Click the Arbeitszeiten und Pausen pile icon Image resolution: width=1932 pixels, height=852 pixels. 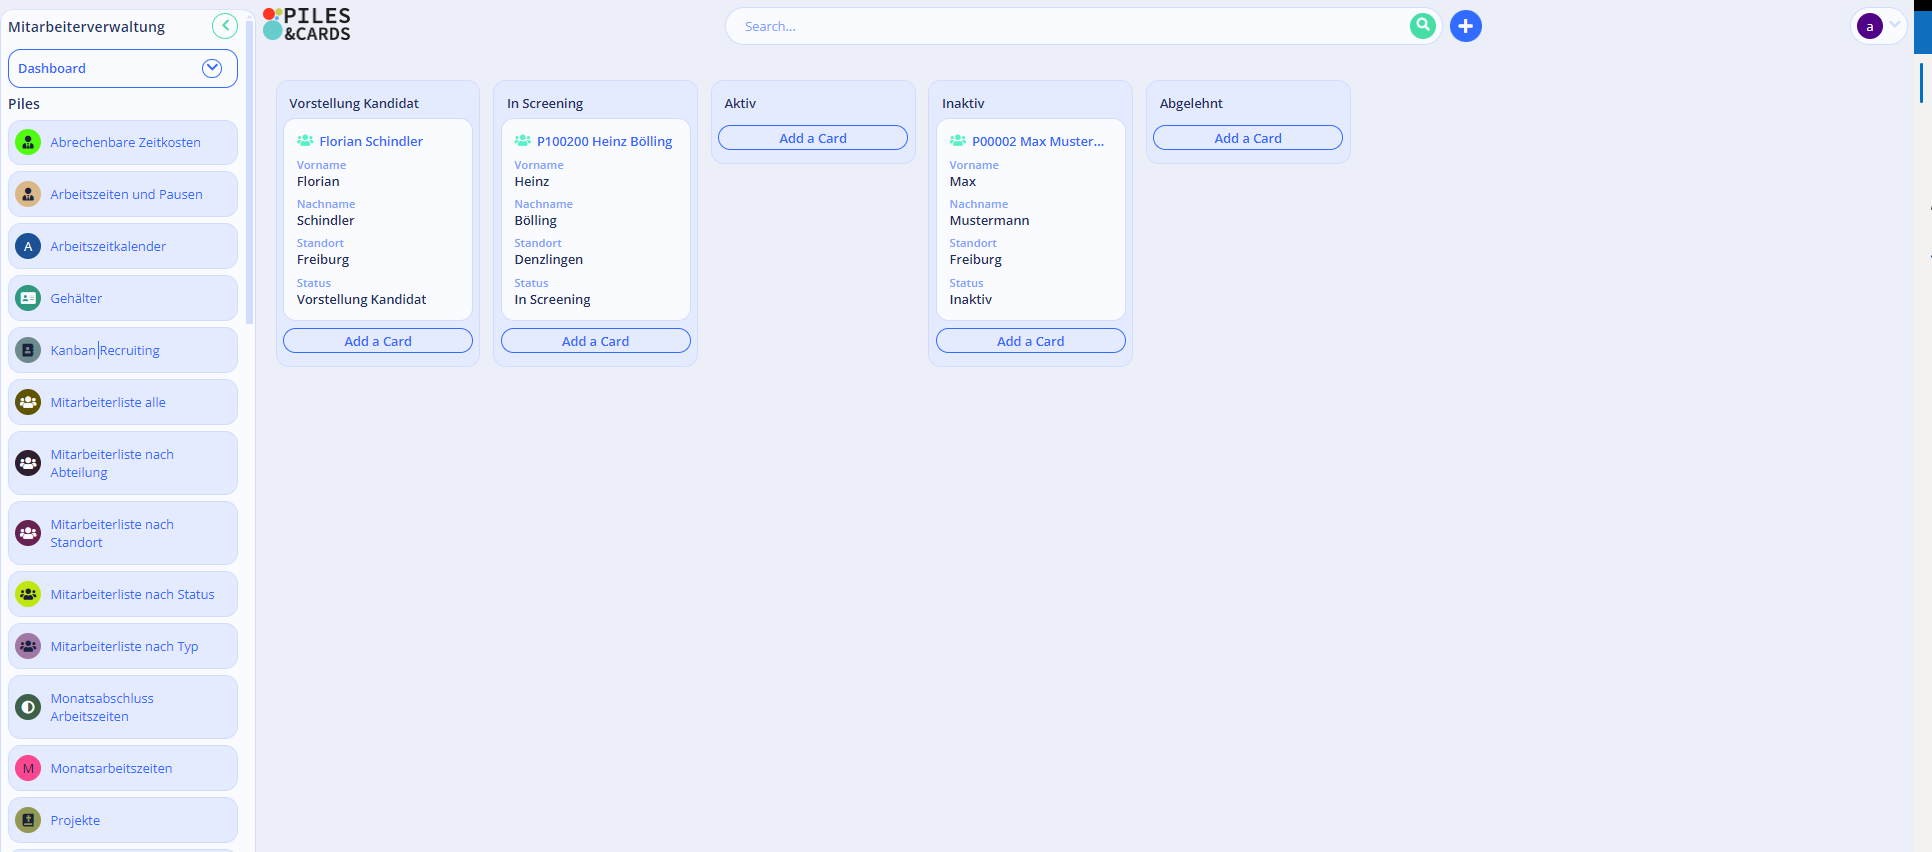tap(28, 194)
